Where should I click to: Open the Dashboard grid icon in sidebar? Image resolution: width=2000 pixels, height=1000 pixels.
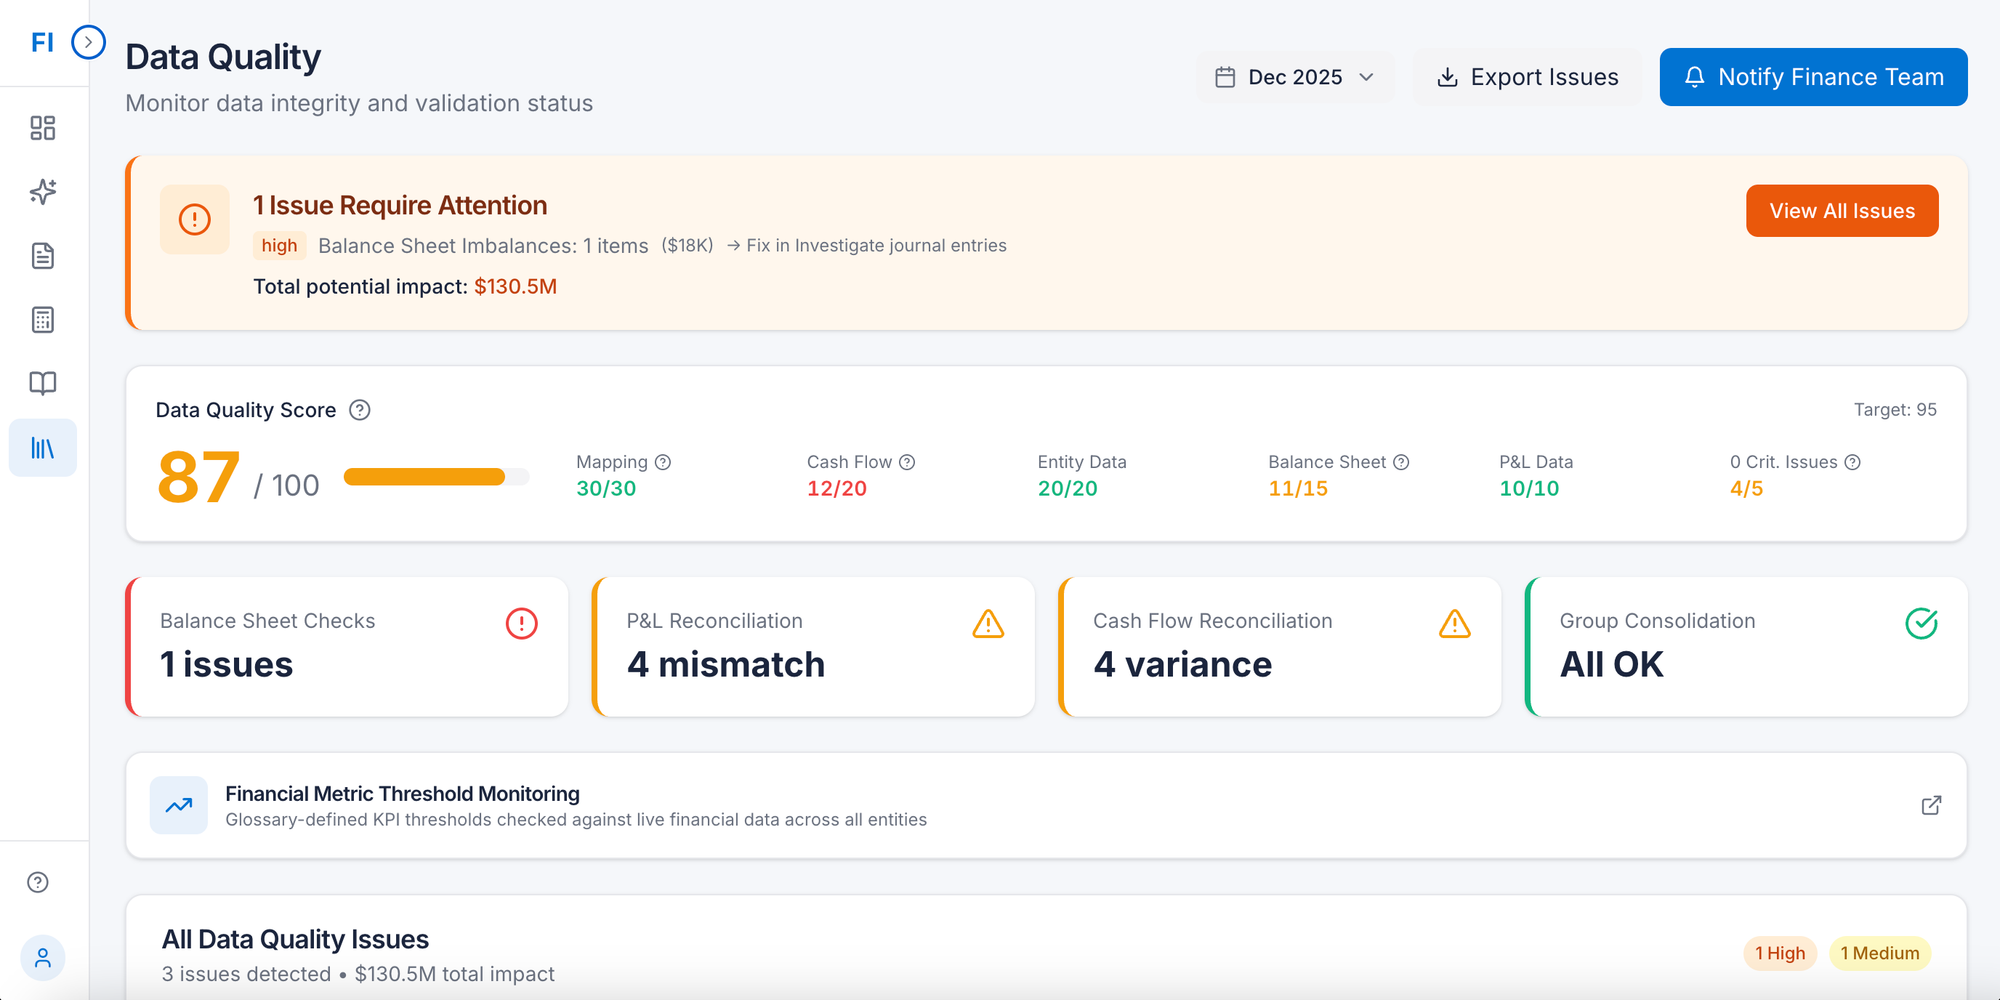click(x=42, y=128)
